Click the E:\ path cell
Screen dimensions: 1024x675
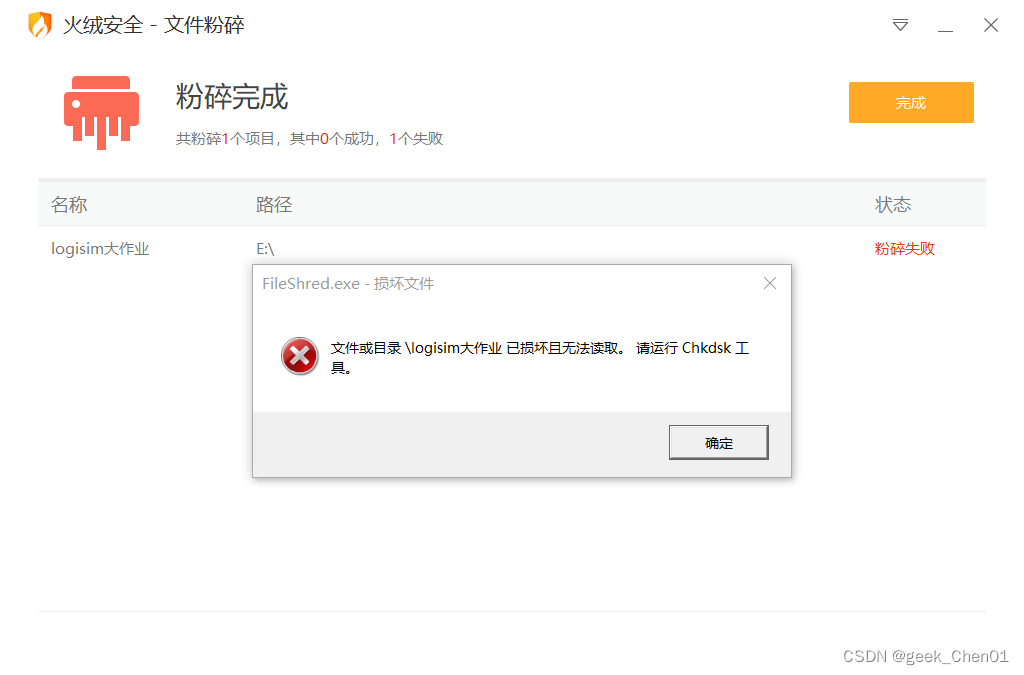coord(265,249)
